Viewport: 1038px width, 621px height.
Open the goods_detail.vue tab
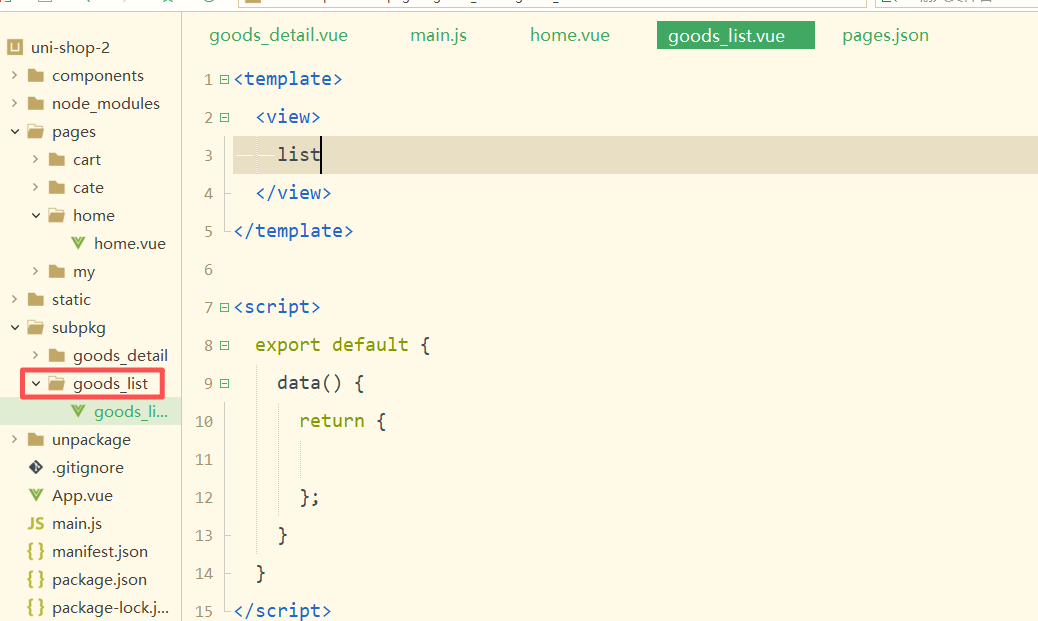pos(278,35)
